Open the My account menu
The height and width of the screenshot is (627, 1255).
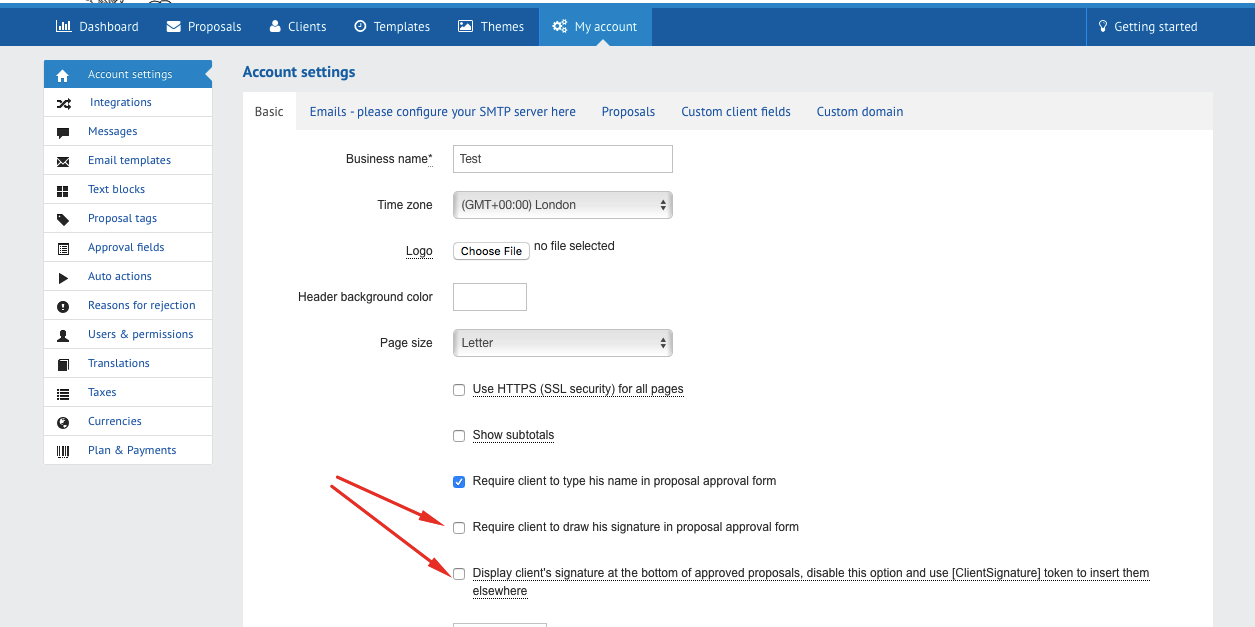[595, 27]
